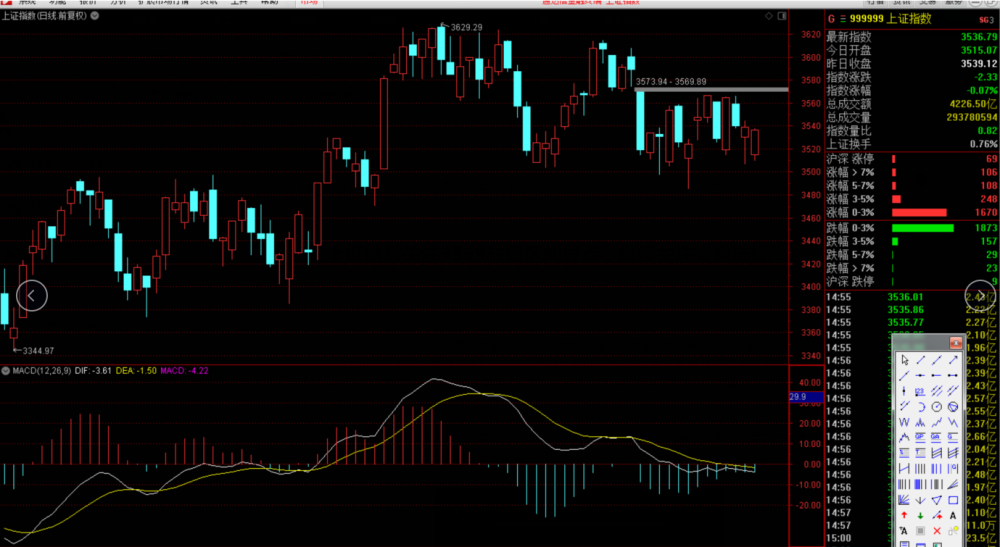Go to next chart with right arrow
This screenshot has height=547, width=1000.
click(x=980, y=296)
